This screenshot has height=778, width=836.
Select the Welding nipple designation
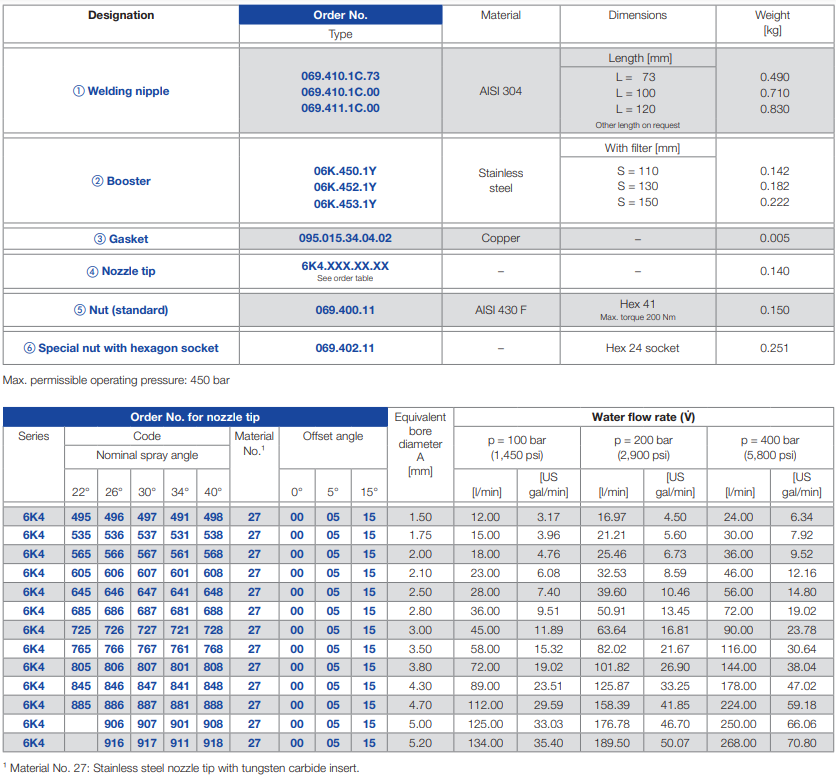(x=121, y=91)
